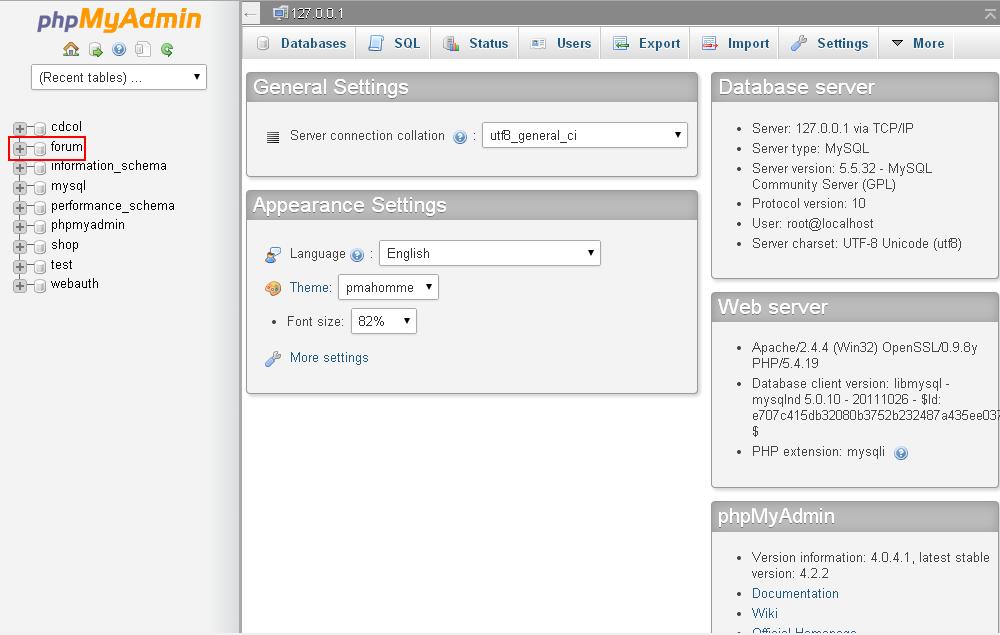Expand the forum database tree node
The height and width of the screenshot is (635, 1000).
pos(20,149)
